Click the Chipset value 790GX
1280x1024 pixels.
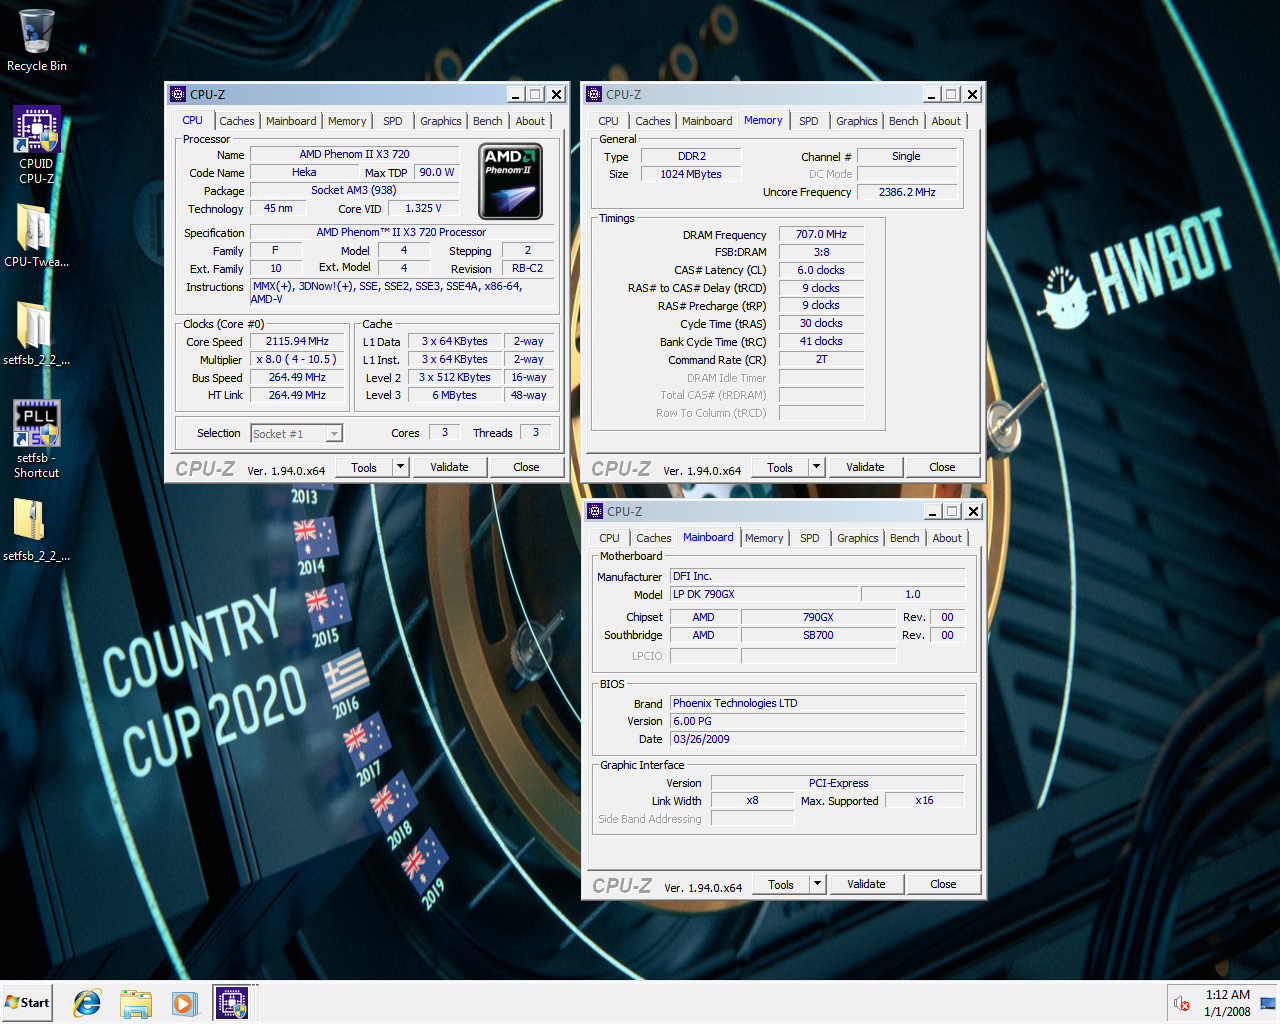[x=818, y=617]
